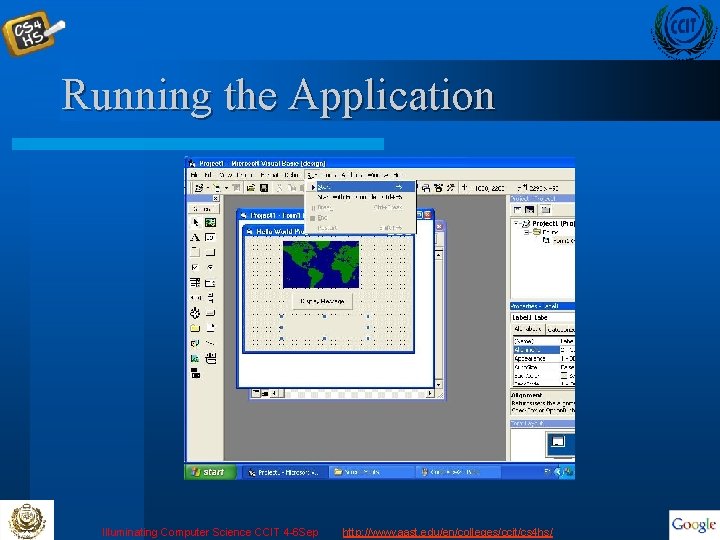Click the Windows start button
Viewport: 720px width, 540px height.
pyautogui.click(x=211, y=472)
